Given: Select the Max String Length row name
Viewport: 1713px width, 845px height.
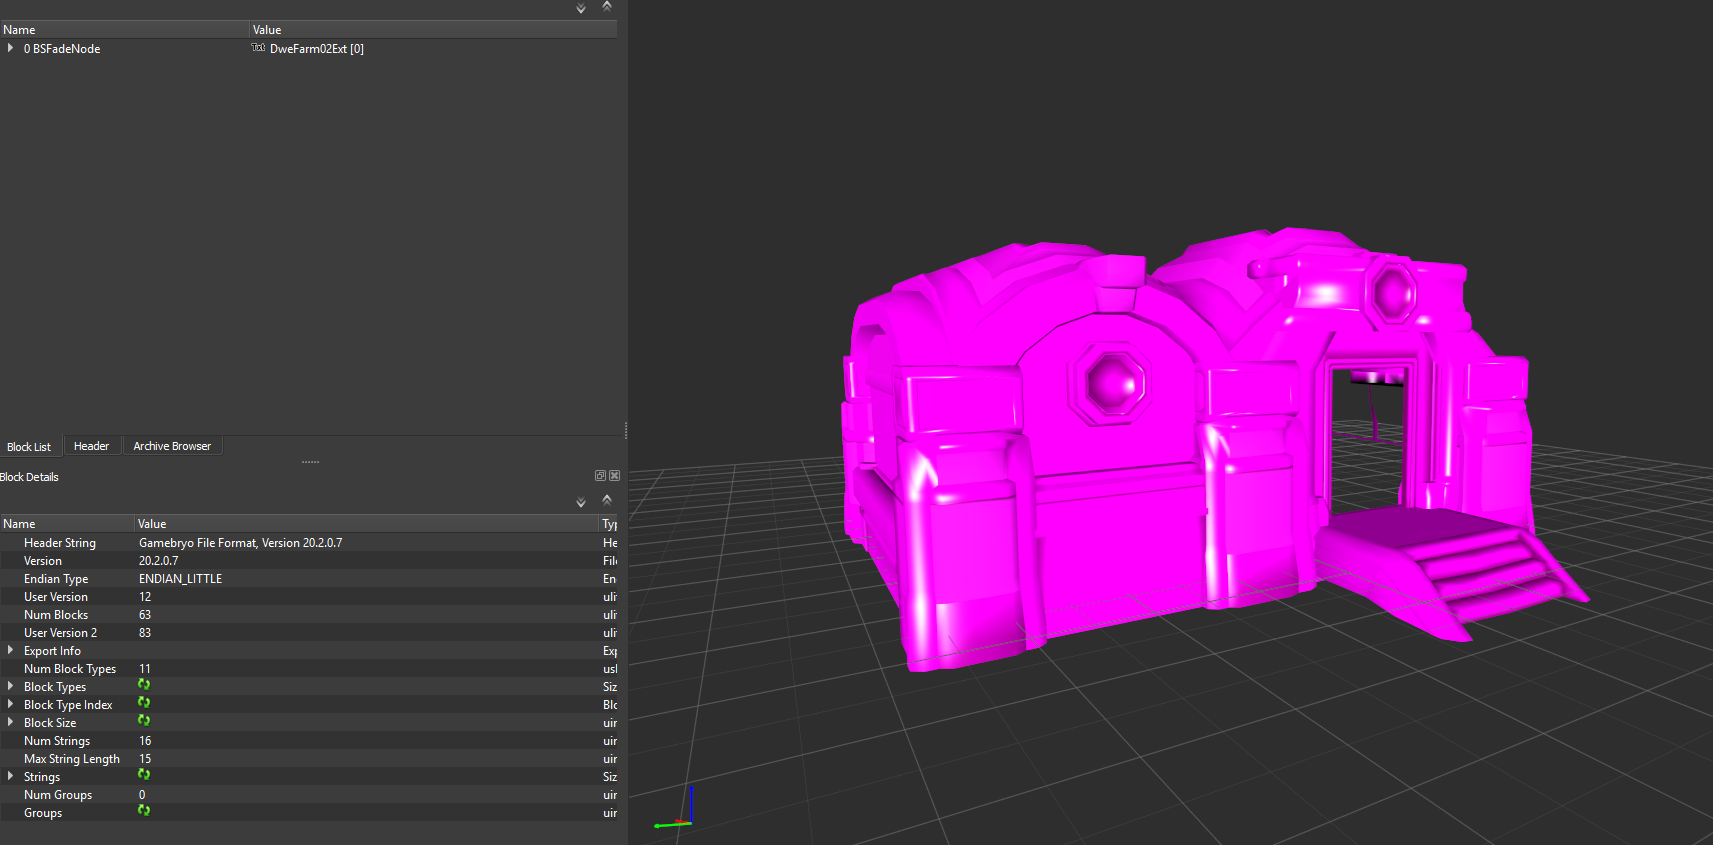Looking at the screenshot, I should coord(72,759).
